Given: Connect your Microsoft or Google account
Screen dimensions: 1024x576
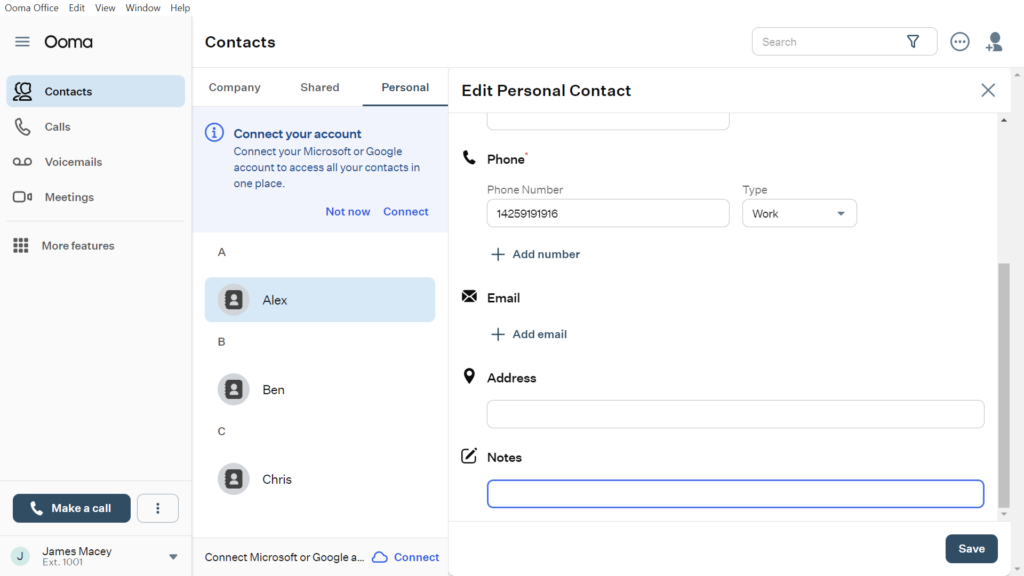Looking at the screenshot, I should [x=405, y=211].
